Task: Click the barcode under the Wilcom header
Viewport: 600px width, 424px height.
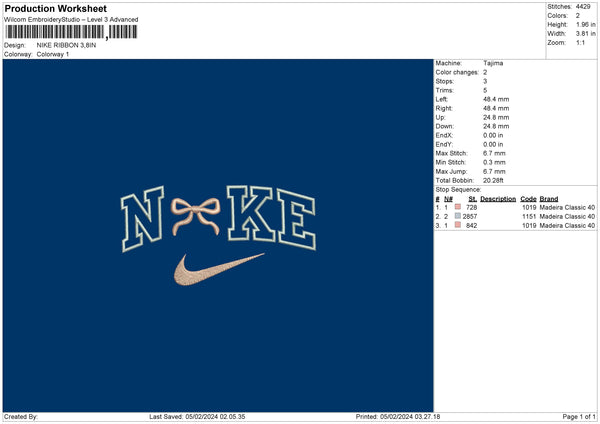Action: 72,32
